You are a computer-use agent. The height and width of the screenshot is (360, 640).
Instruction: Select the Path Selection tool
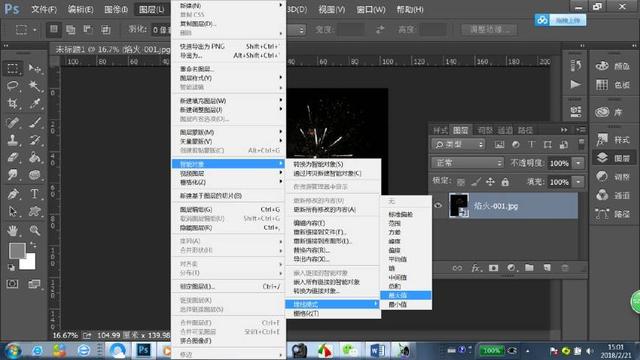pos(13,211)
